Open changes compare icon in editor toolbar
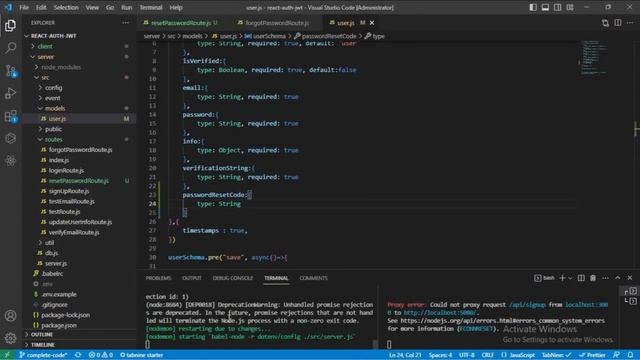Image resolution: width=640 pixels, height=360 pixels. (605, 23)
